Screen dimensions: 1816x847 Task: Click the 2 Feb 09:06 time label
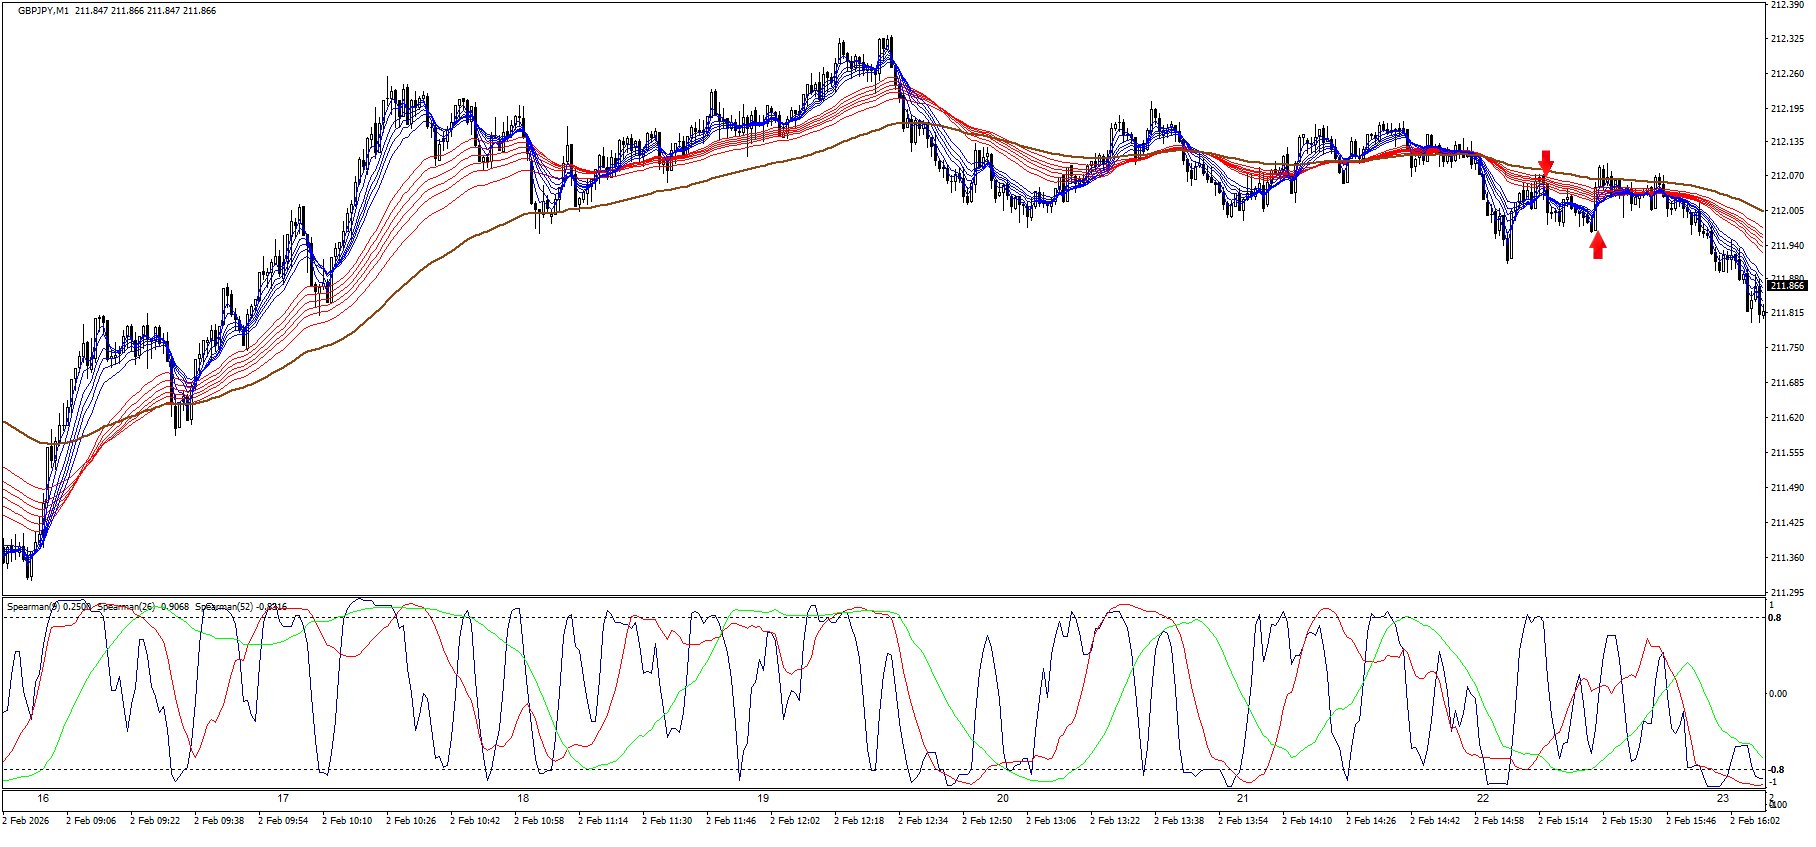coord(91,821)
